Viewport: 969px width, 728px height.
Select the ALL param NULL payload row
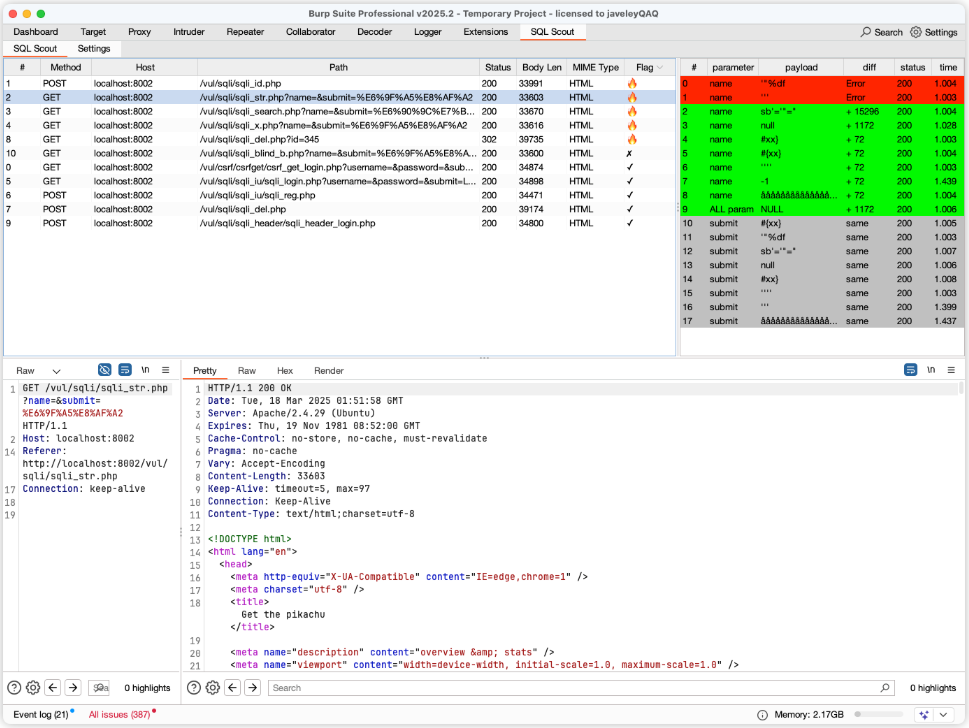(822, 210)
